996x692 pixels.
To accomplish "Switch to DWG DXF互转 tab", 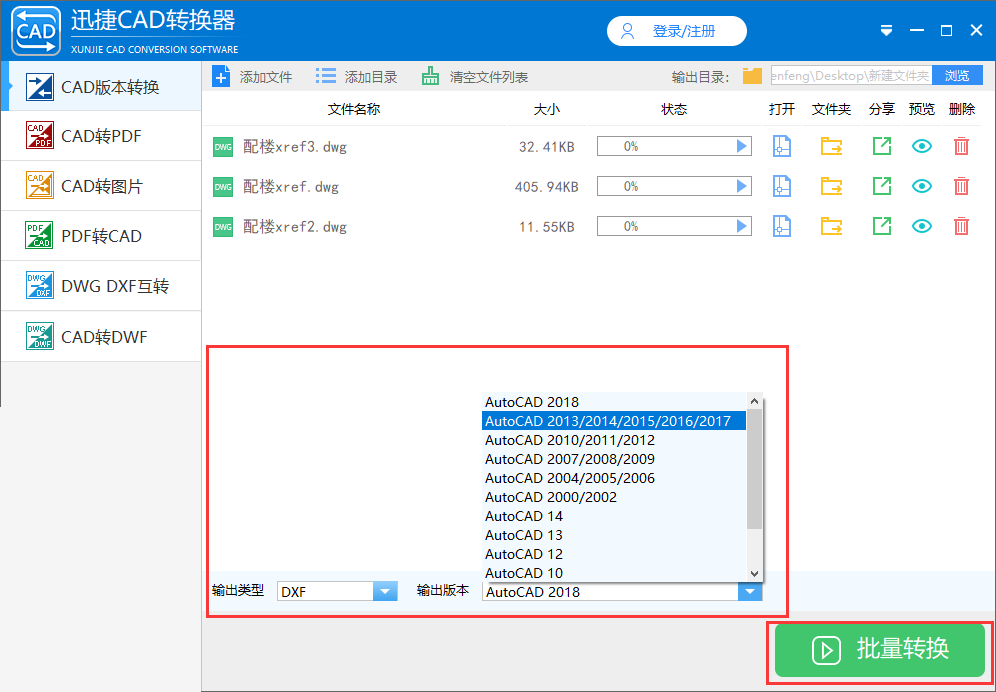I will coord(102,286).
